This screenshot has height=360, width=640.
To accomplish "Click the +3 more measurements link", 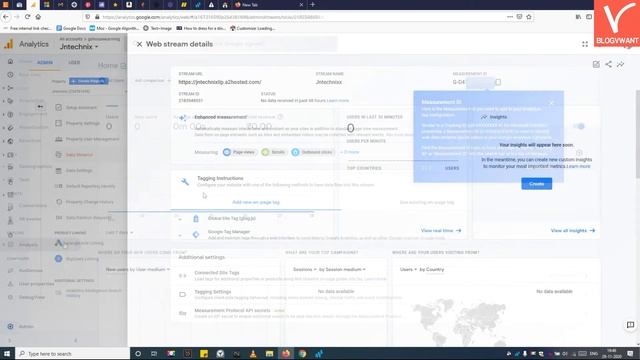I will pyautogui.click(x=350, y=152).
